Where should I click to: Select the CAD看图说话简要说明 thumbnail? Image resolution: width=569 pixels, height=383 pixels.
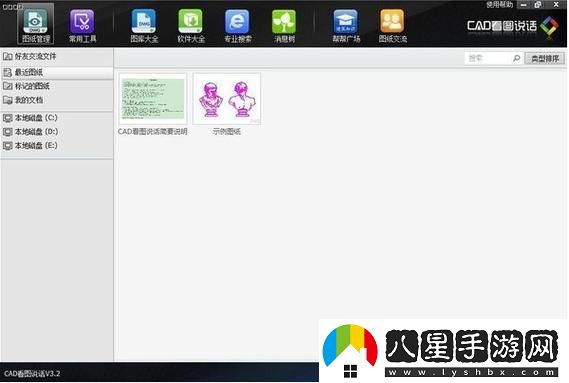(x=153, y=99)
